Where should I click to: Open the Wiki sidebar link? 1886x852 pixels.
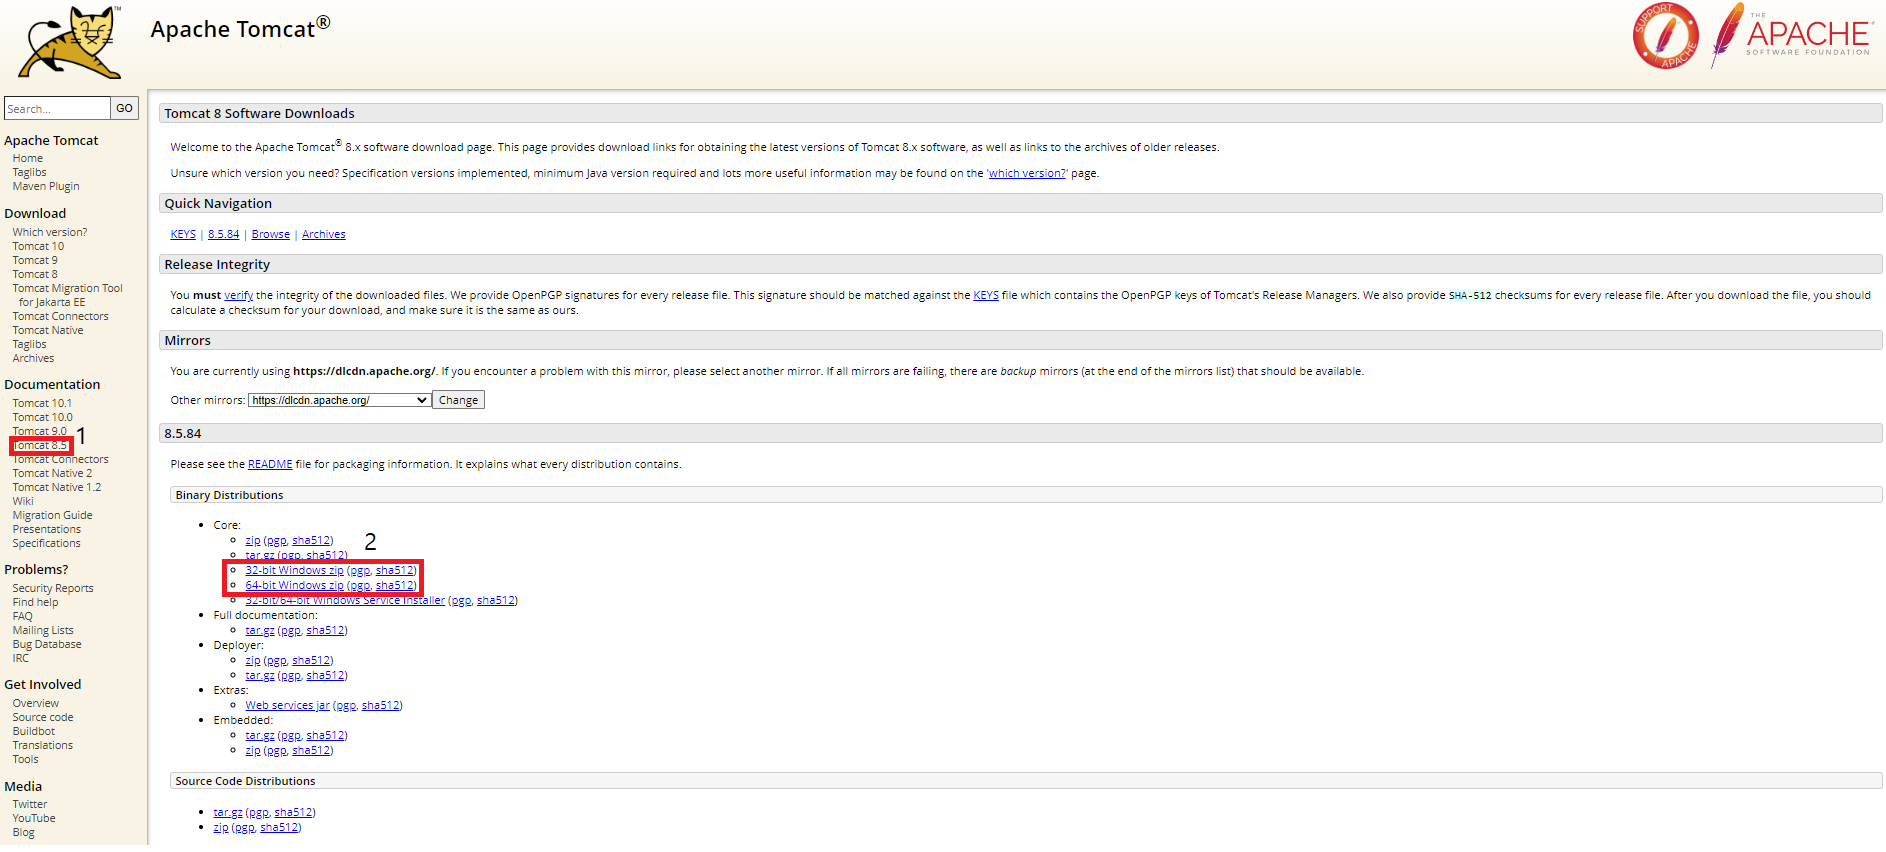[23, 501]
